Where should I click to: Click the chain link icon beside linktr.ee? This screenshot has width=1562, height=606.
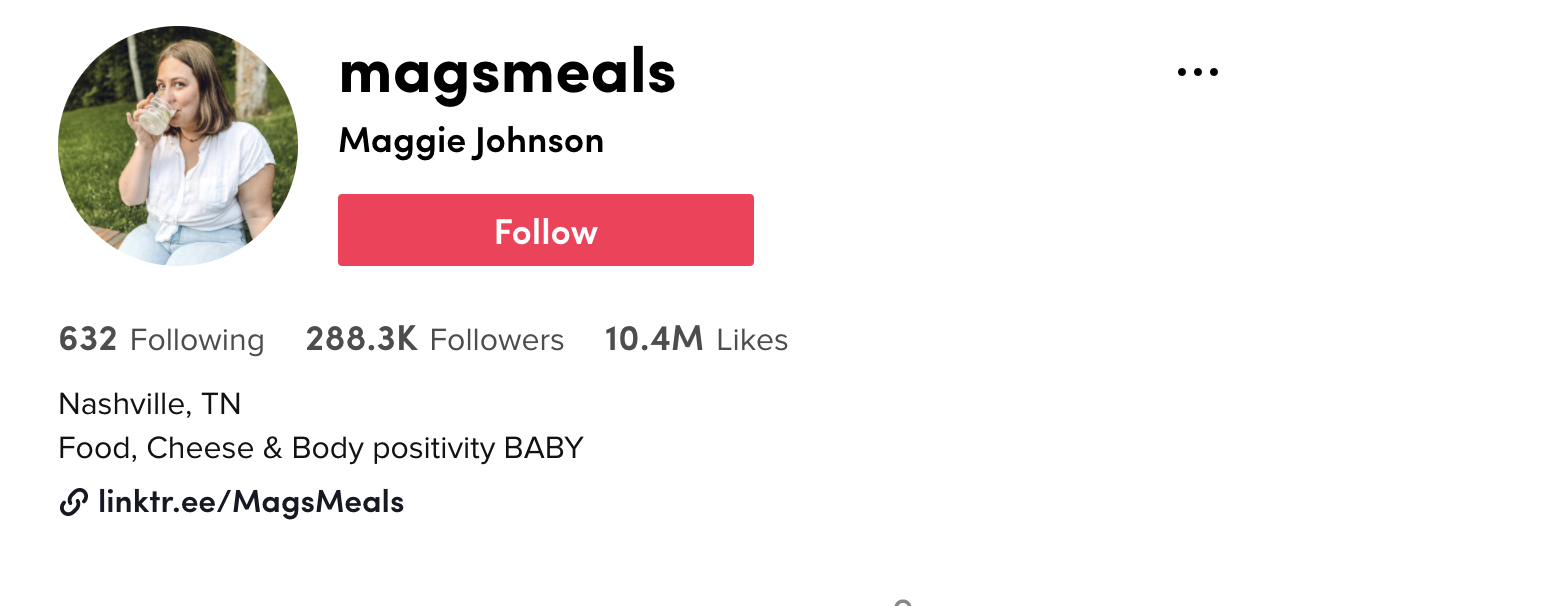[x=73, y=502]
